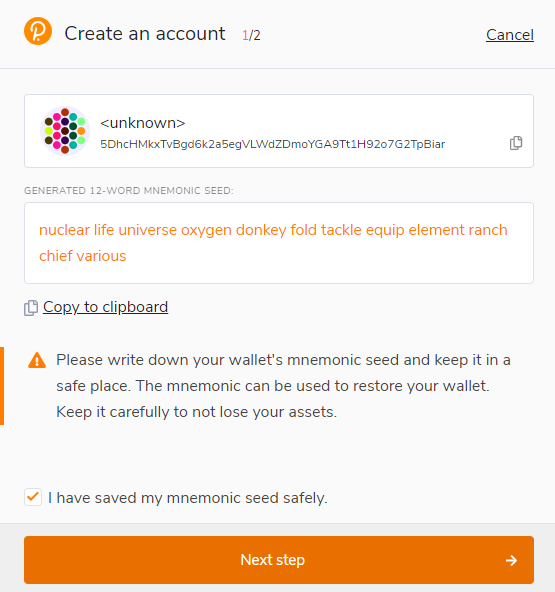The height and width of the screenshot is (592, 555).
Task: Click the <unknown> account name
Action: [143, 123]
